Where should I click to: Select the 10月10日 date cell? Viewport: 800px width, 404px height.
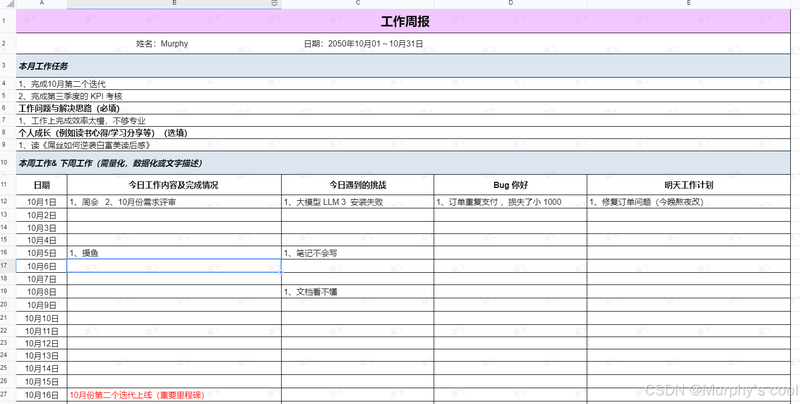coord(41,318)
